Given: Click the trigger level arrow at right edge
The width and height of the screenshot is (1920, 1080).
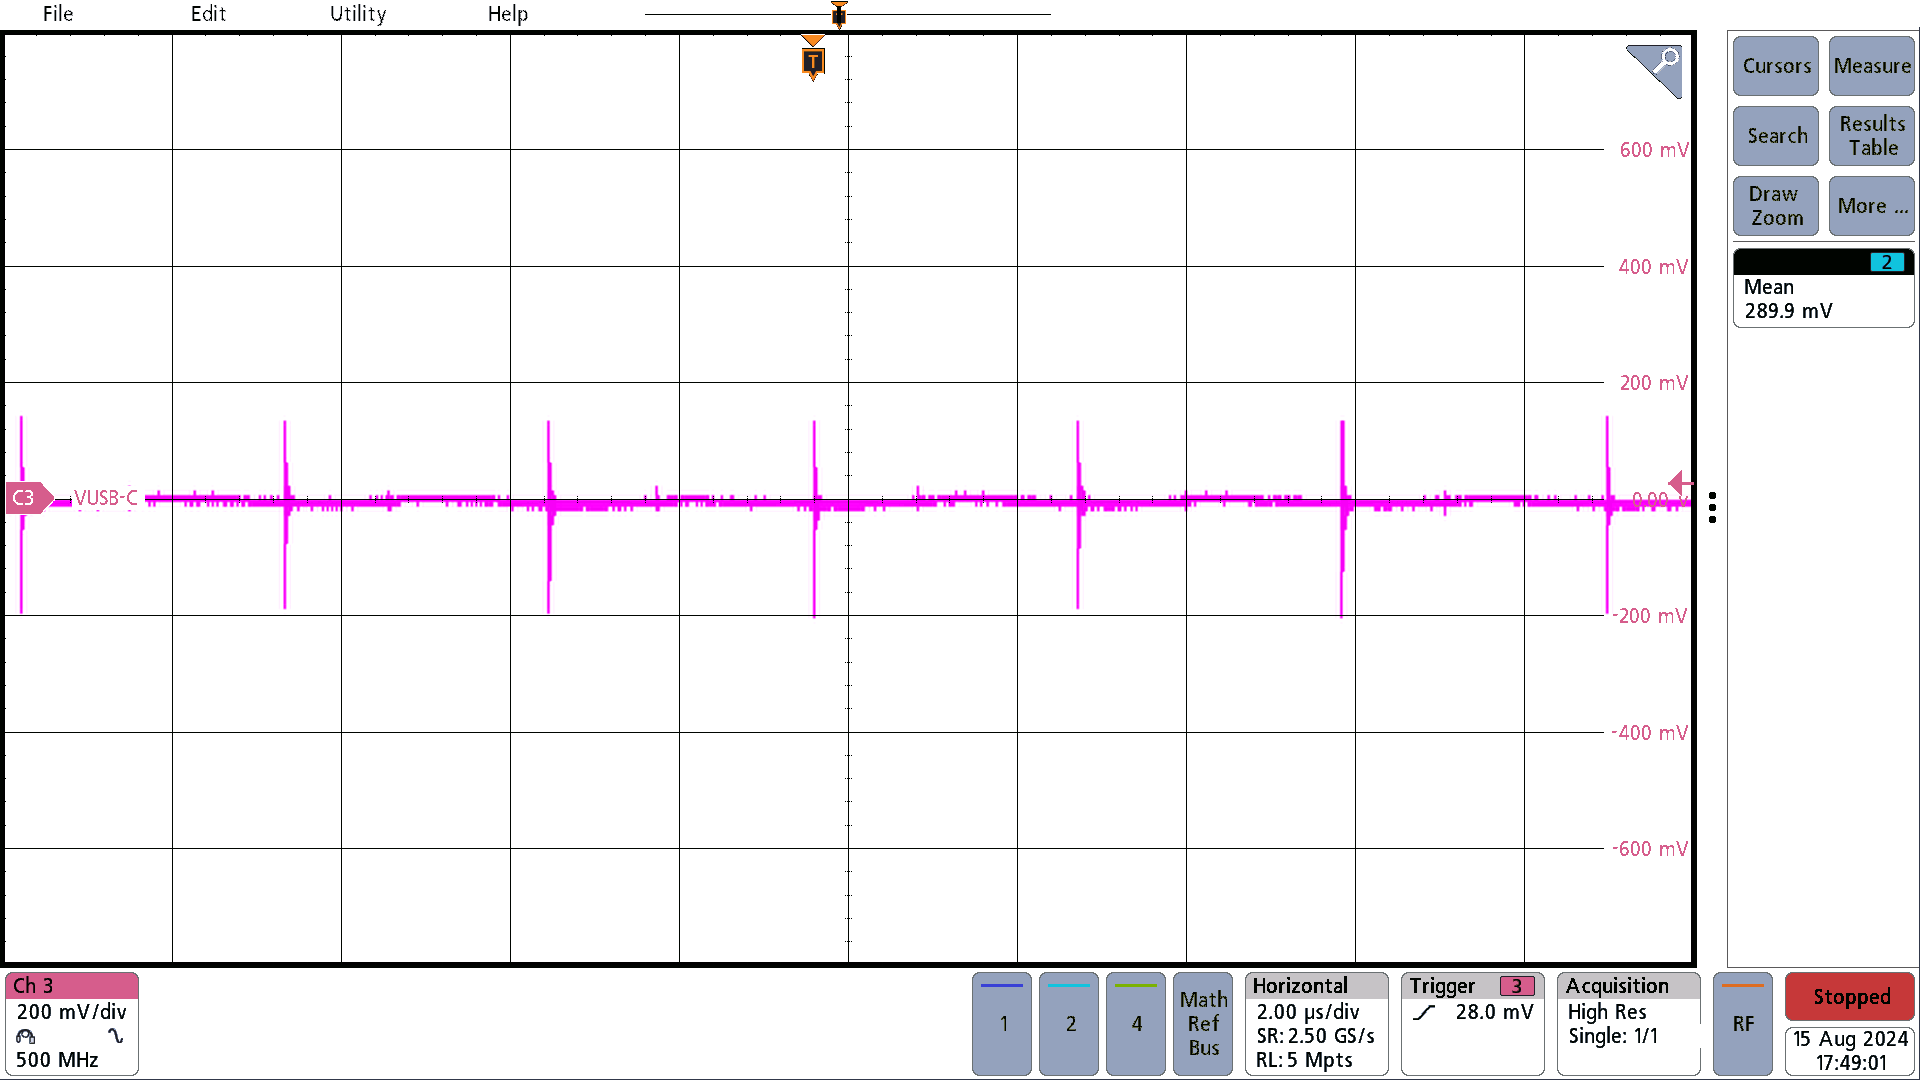Looking at the screenshot, I should [x=1680, y=484].
